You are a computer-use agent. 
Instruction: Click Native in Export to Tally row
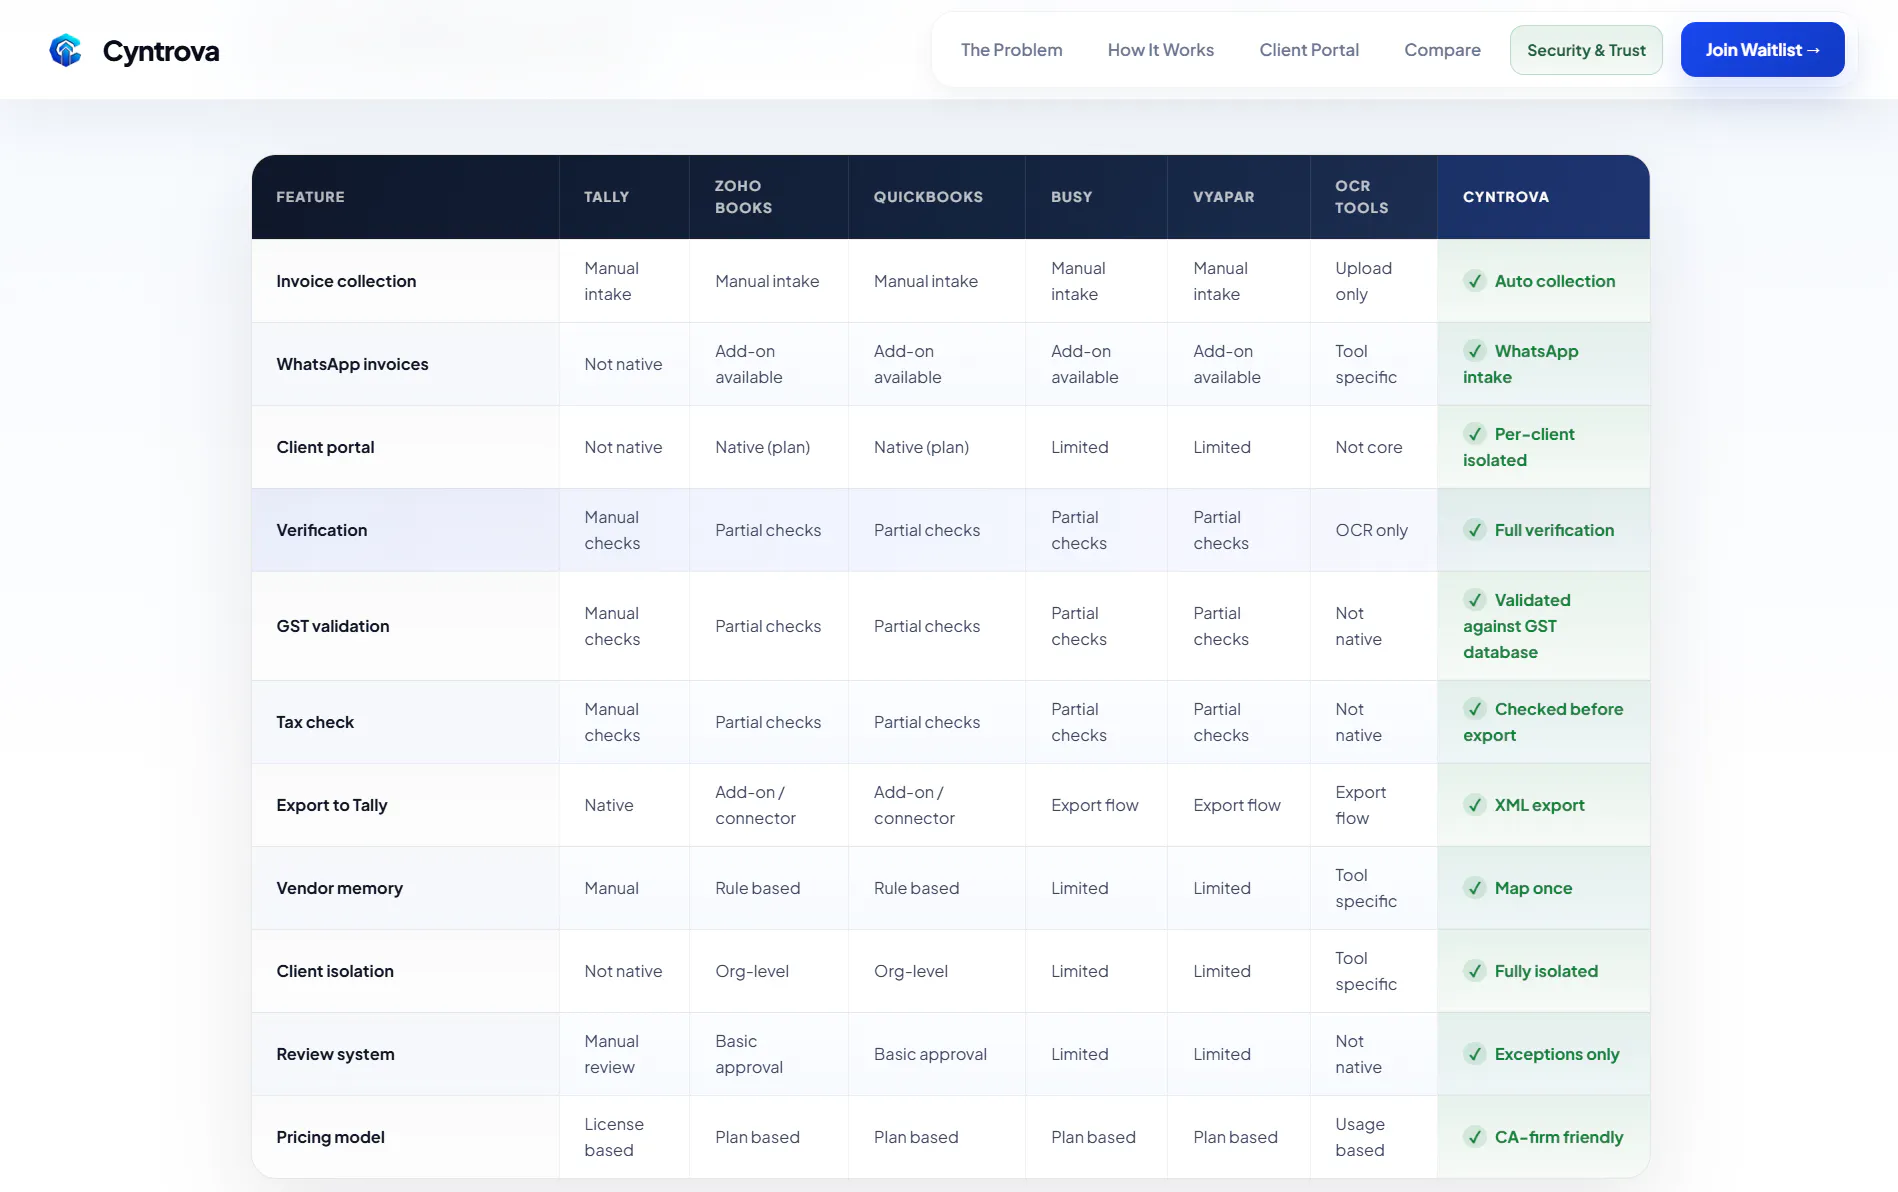(x=608, y=805)
